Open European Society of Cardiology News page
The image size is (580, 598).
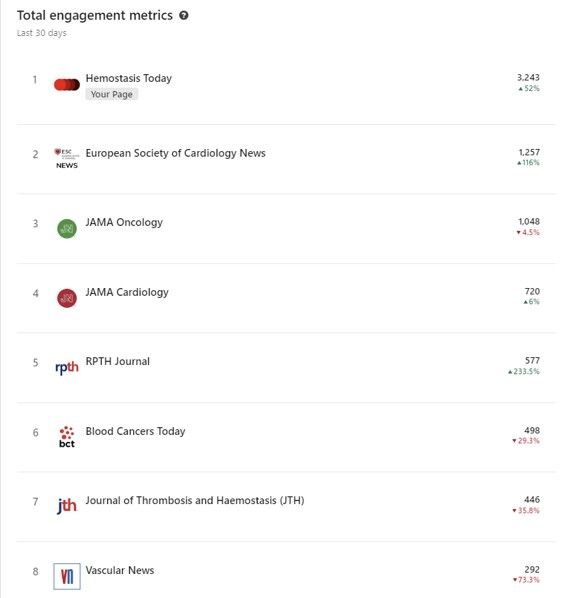[x=175, y=153]
